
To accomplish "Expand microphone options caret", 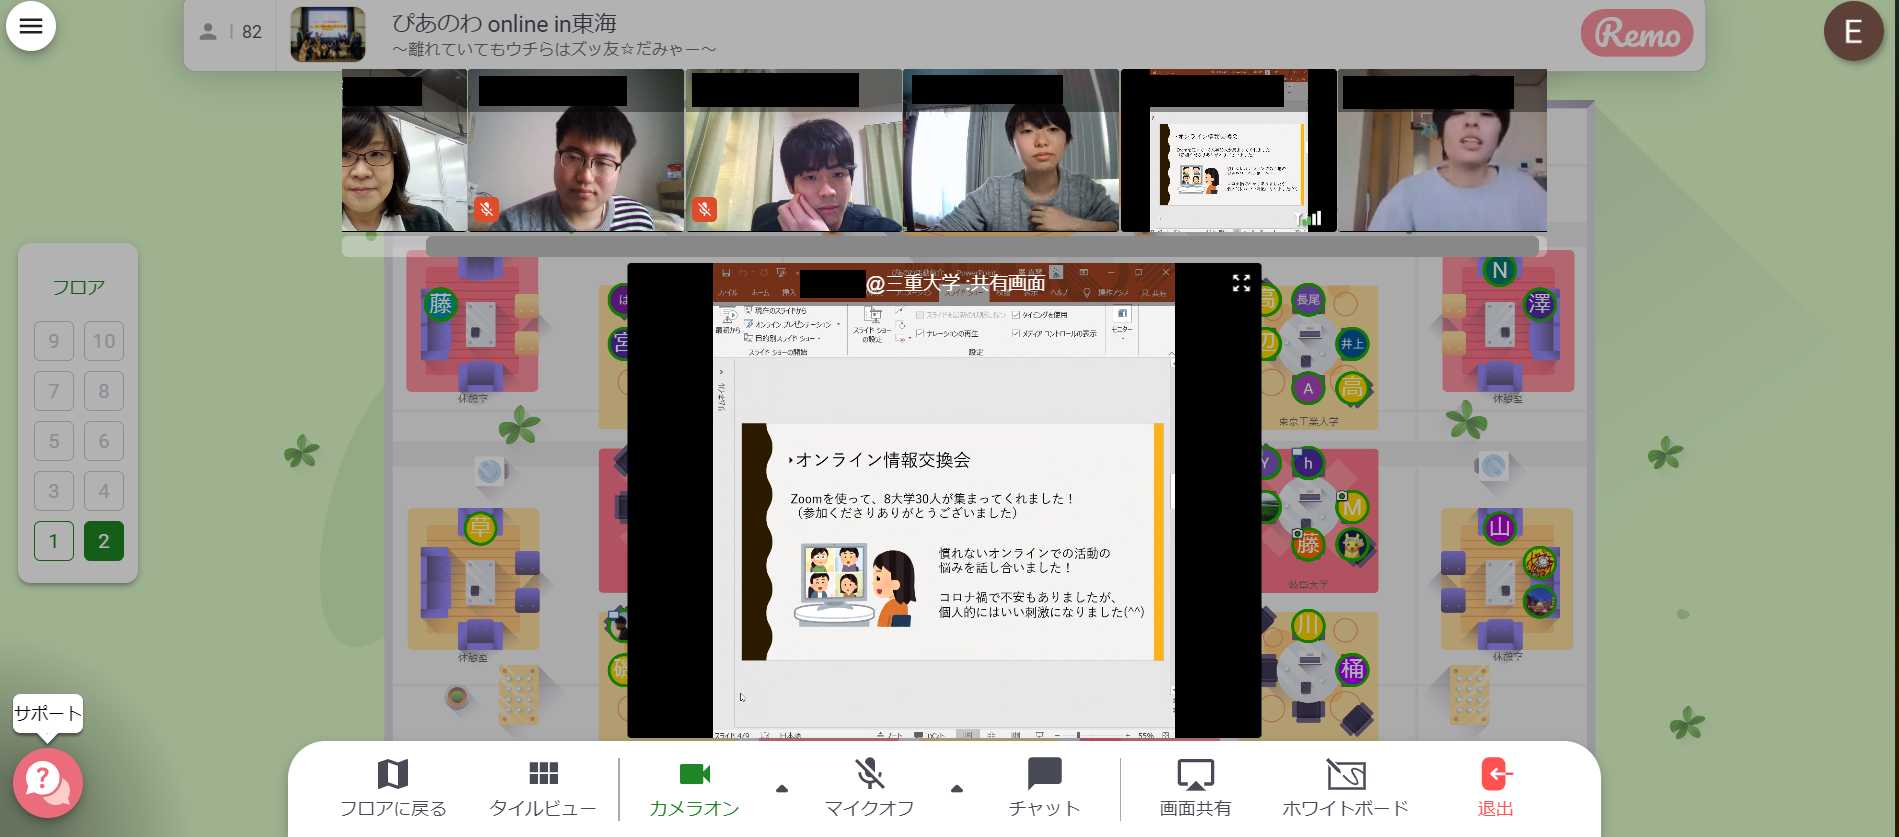I will 957,788.
